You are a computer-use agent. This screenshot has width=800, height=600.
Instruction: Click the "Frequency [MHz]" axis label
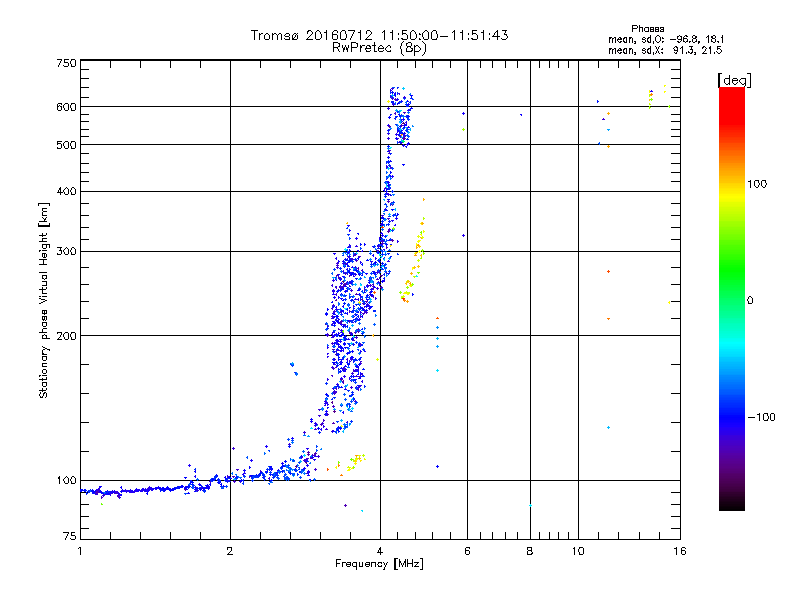point(379,564)
